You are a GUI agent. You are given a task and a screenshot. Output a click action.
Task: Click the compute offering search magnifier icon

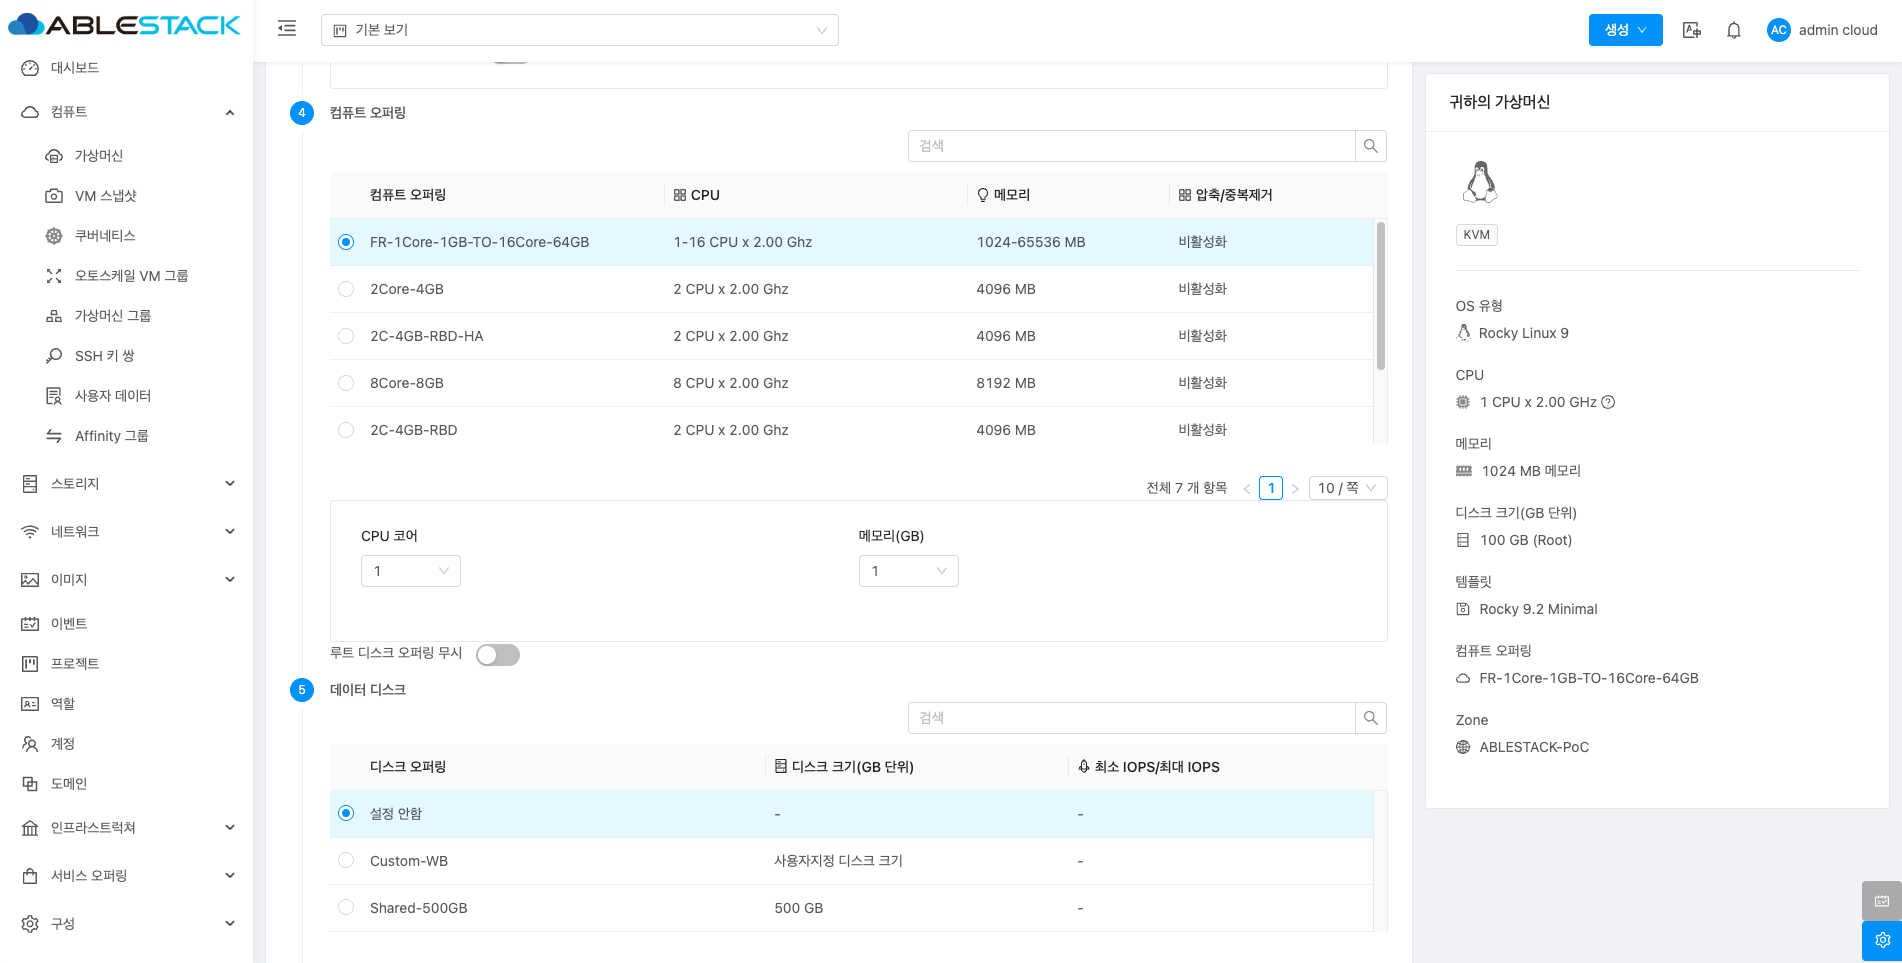tap(1370, 146)
